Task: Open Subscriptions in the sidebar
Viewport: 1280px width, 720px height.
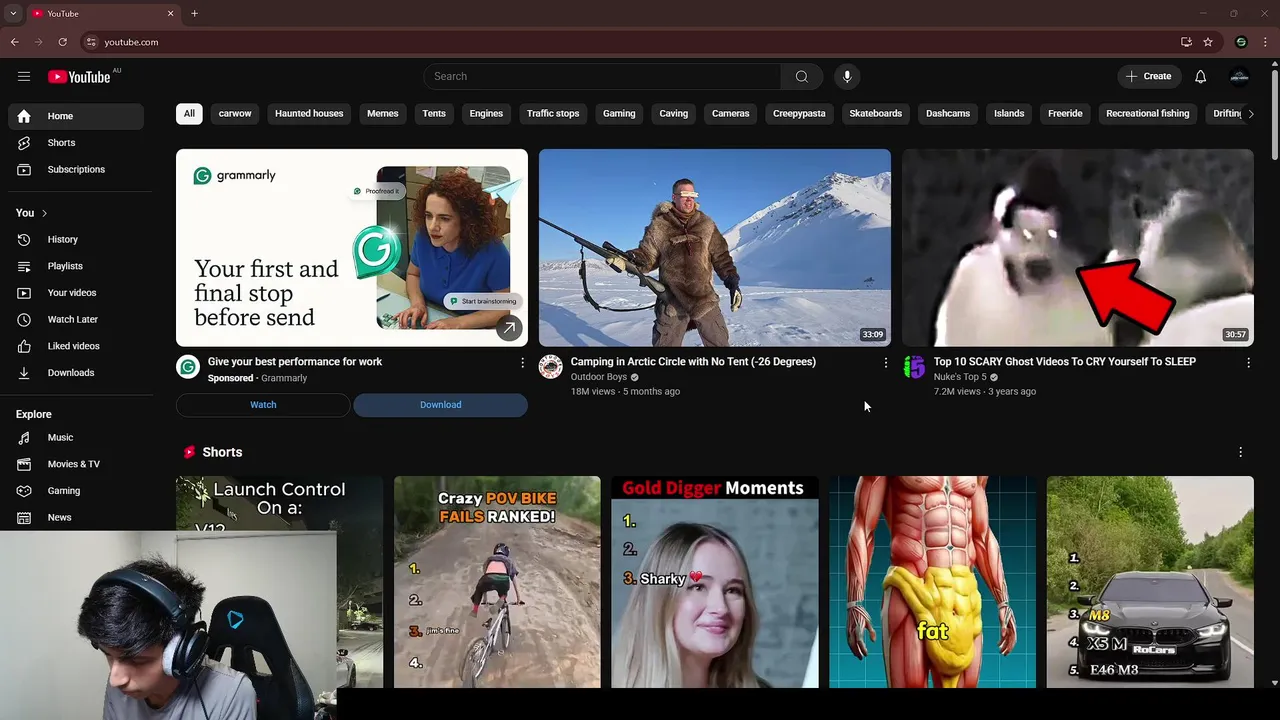Action: pos(76,169)
